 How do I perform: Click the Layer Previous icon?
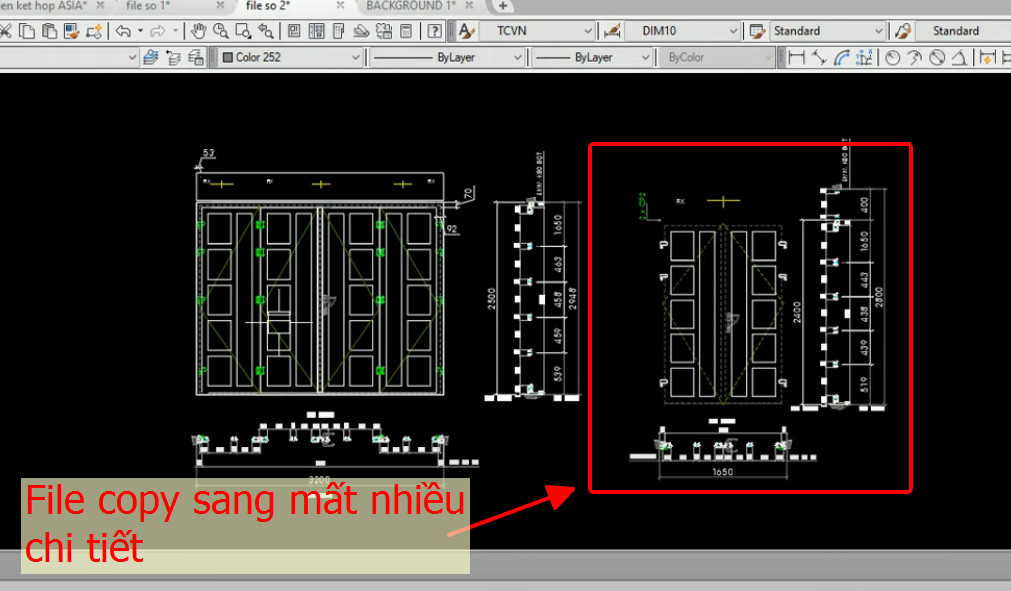tap(196, 57)
